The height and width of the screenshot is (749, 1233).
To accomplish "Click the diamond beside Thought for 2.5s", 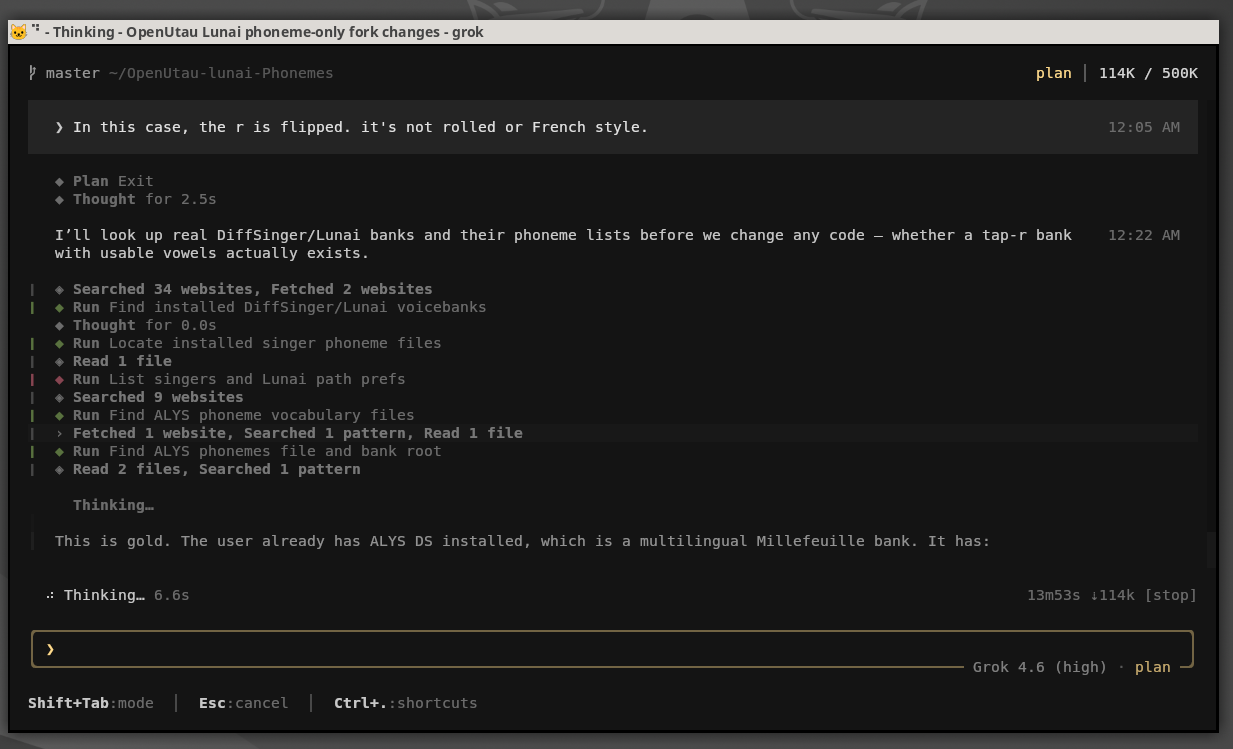I will click(60, 199).
